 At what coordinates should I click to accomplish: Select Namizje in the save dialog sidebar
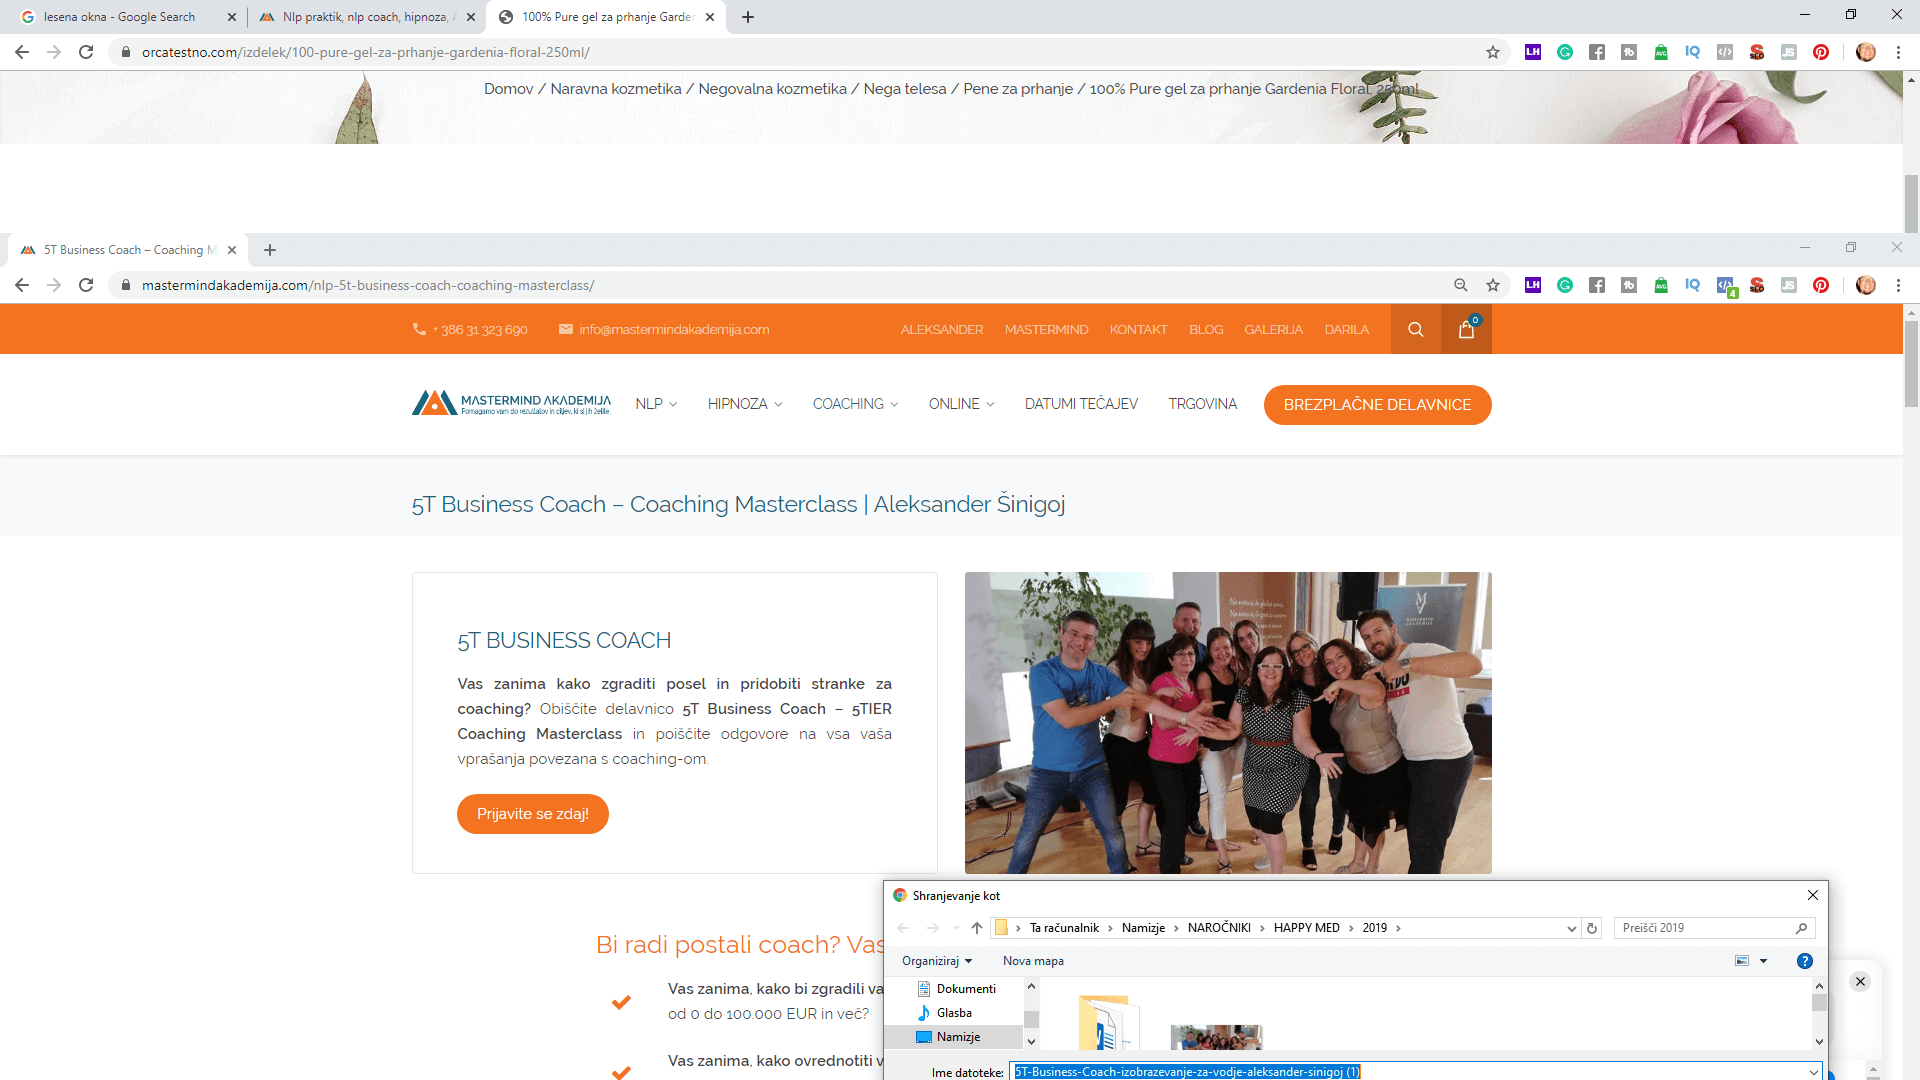coord(957,1037)
